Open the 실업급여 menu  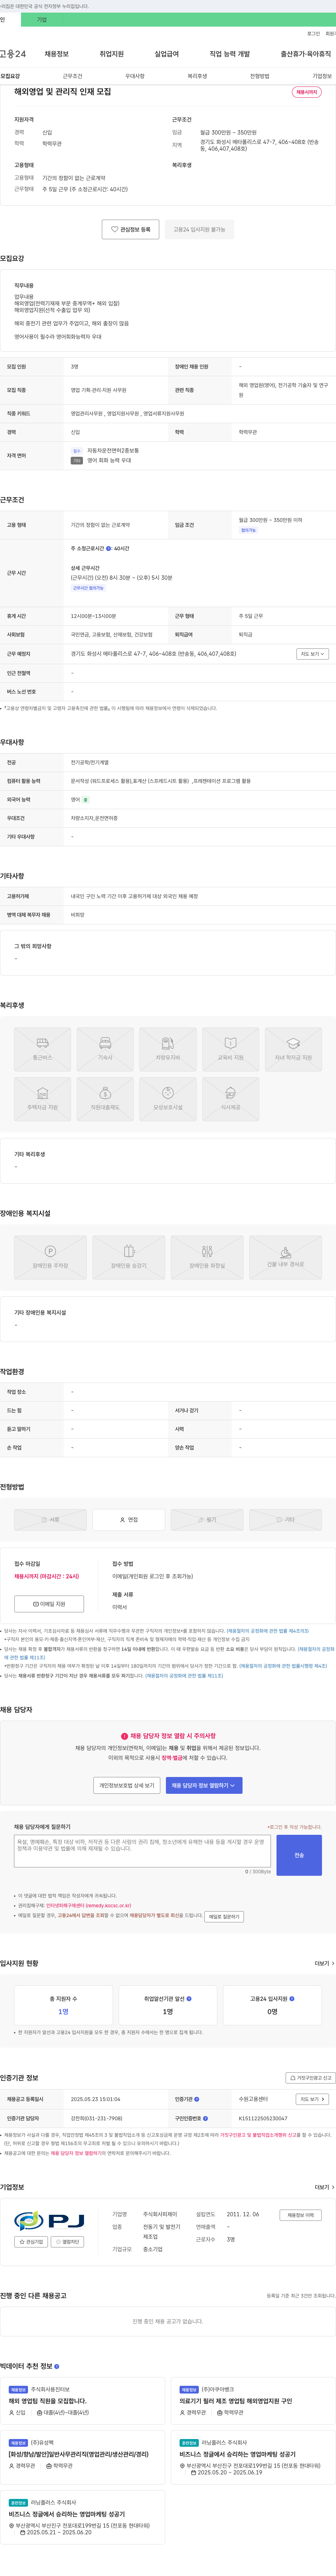167,54
